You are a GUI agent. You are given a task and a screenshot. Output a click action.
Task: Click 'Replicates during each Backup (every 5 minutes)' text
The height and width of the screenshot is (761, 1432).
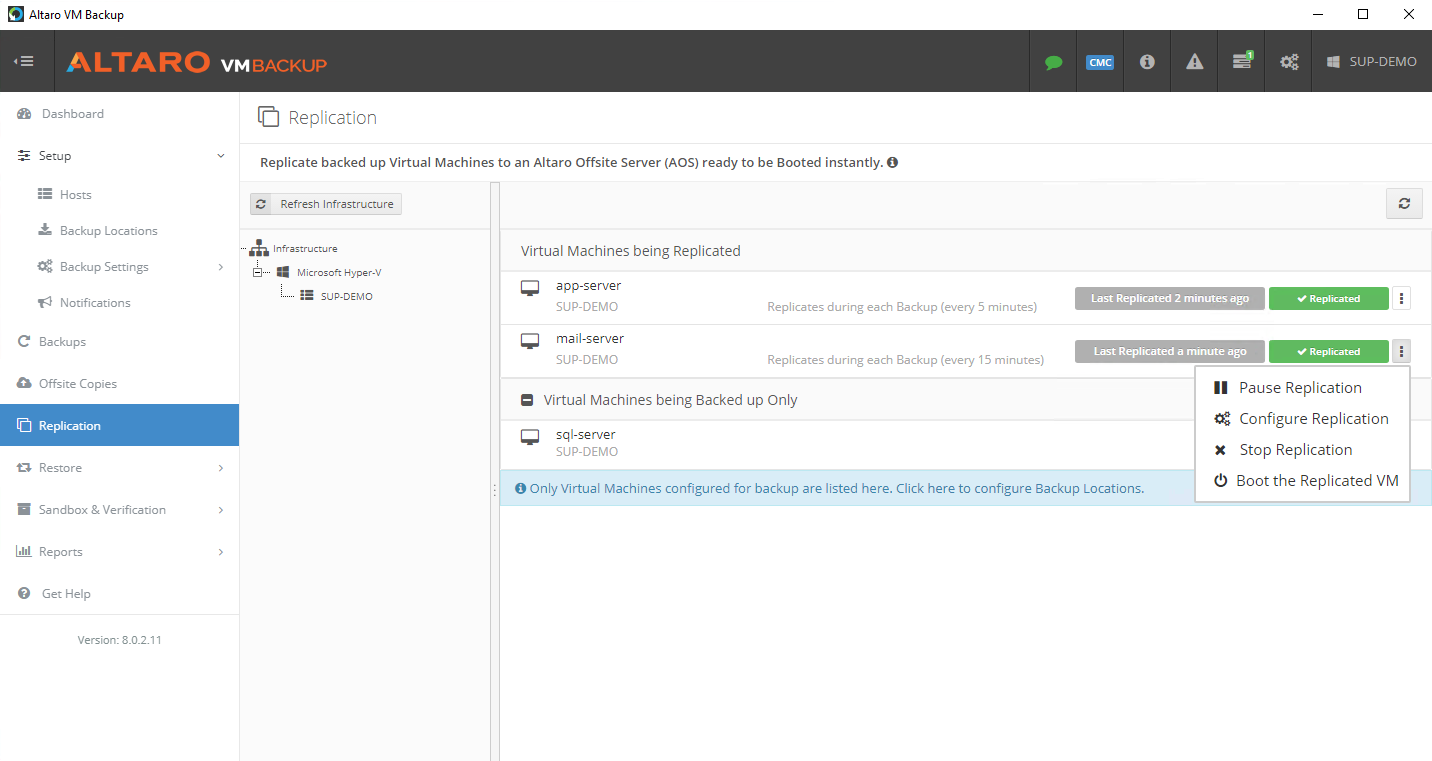point(902,307)
